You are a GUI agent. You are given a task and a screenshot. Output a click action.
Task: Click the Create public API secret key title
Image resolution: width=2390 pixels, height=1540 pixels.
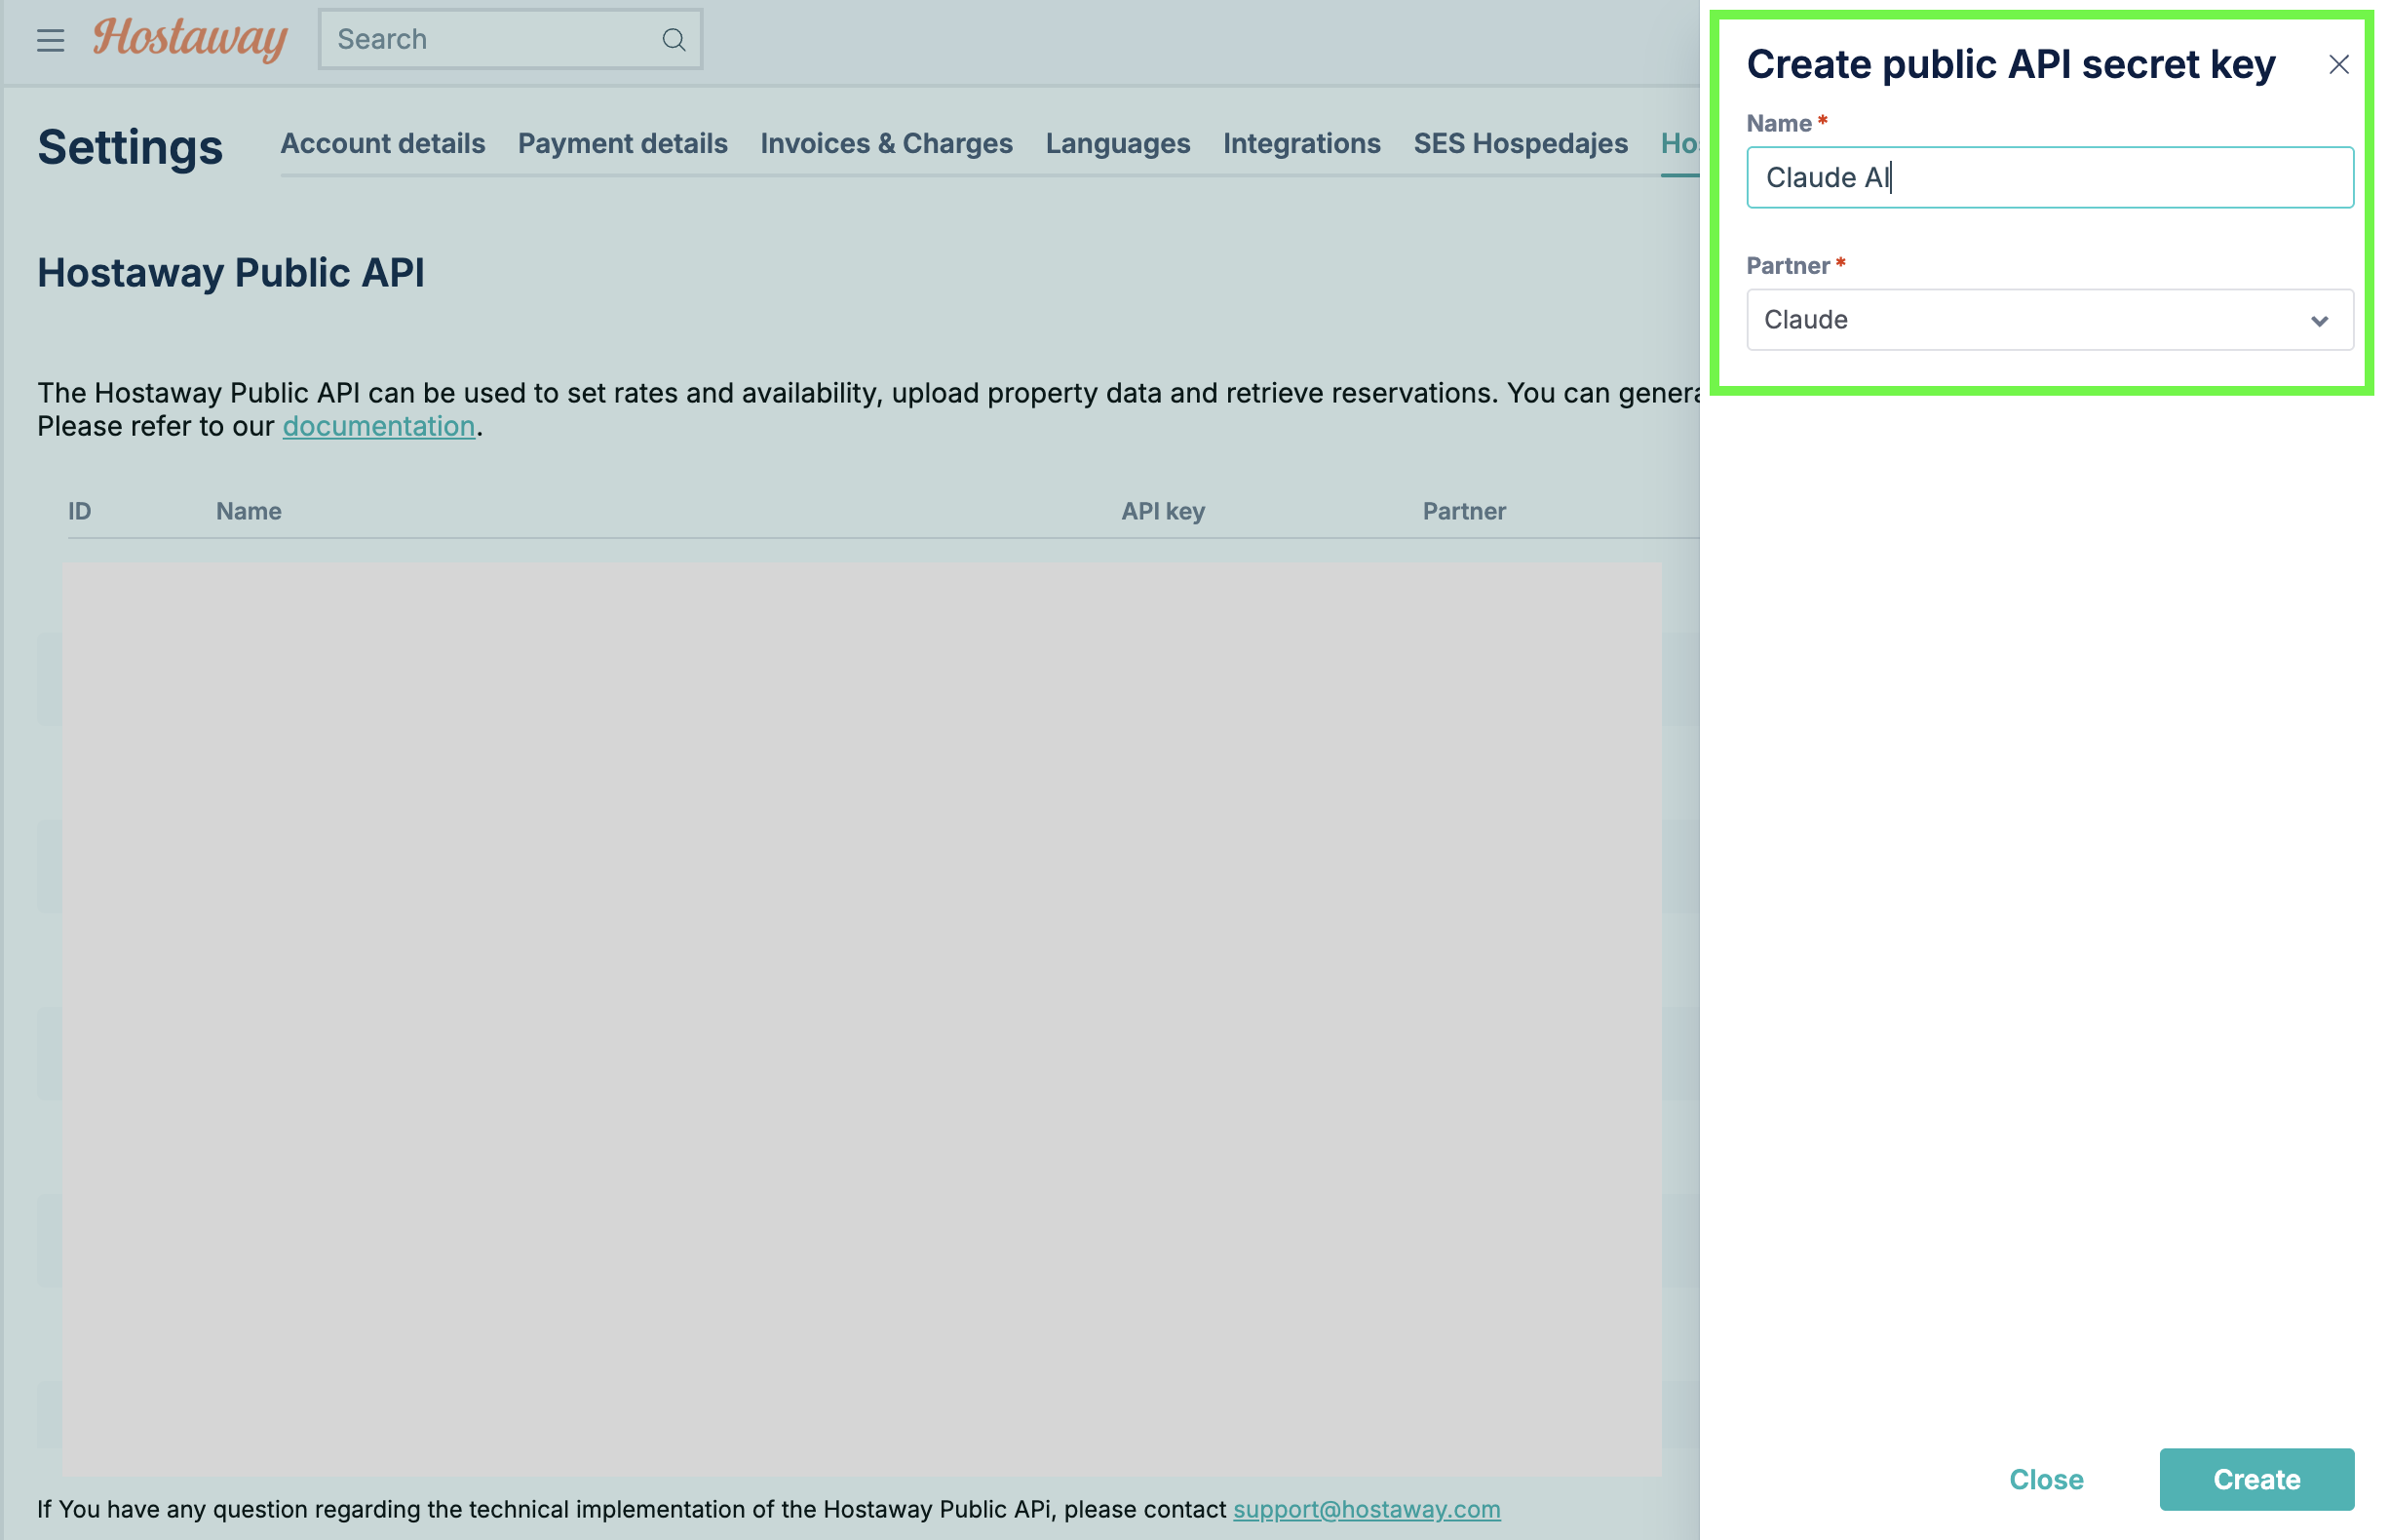(x=2010, y=64)
